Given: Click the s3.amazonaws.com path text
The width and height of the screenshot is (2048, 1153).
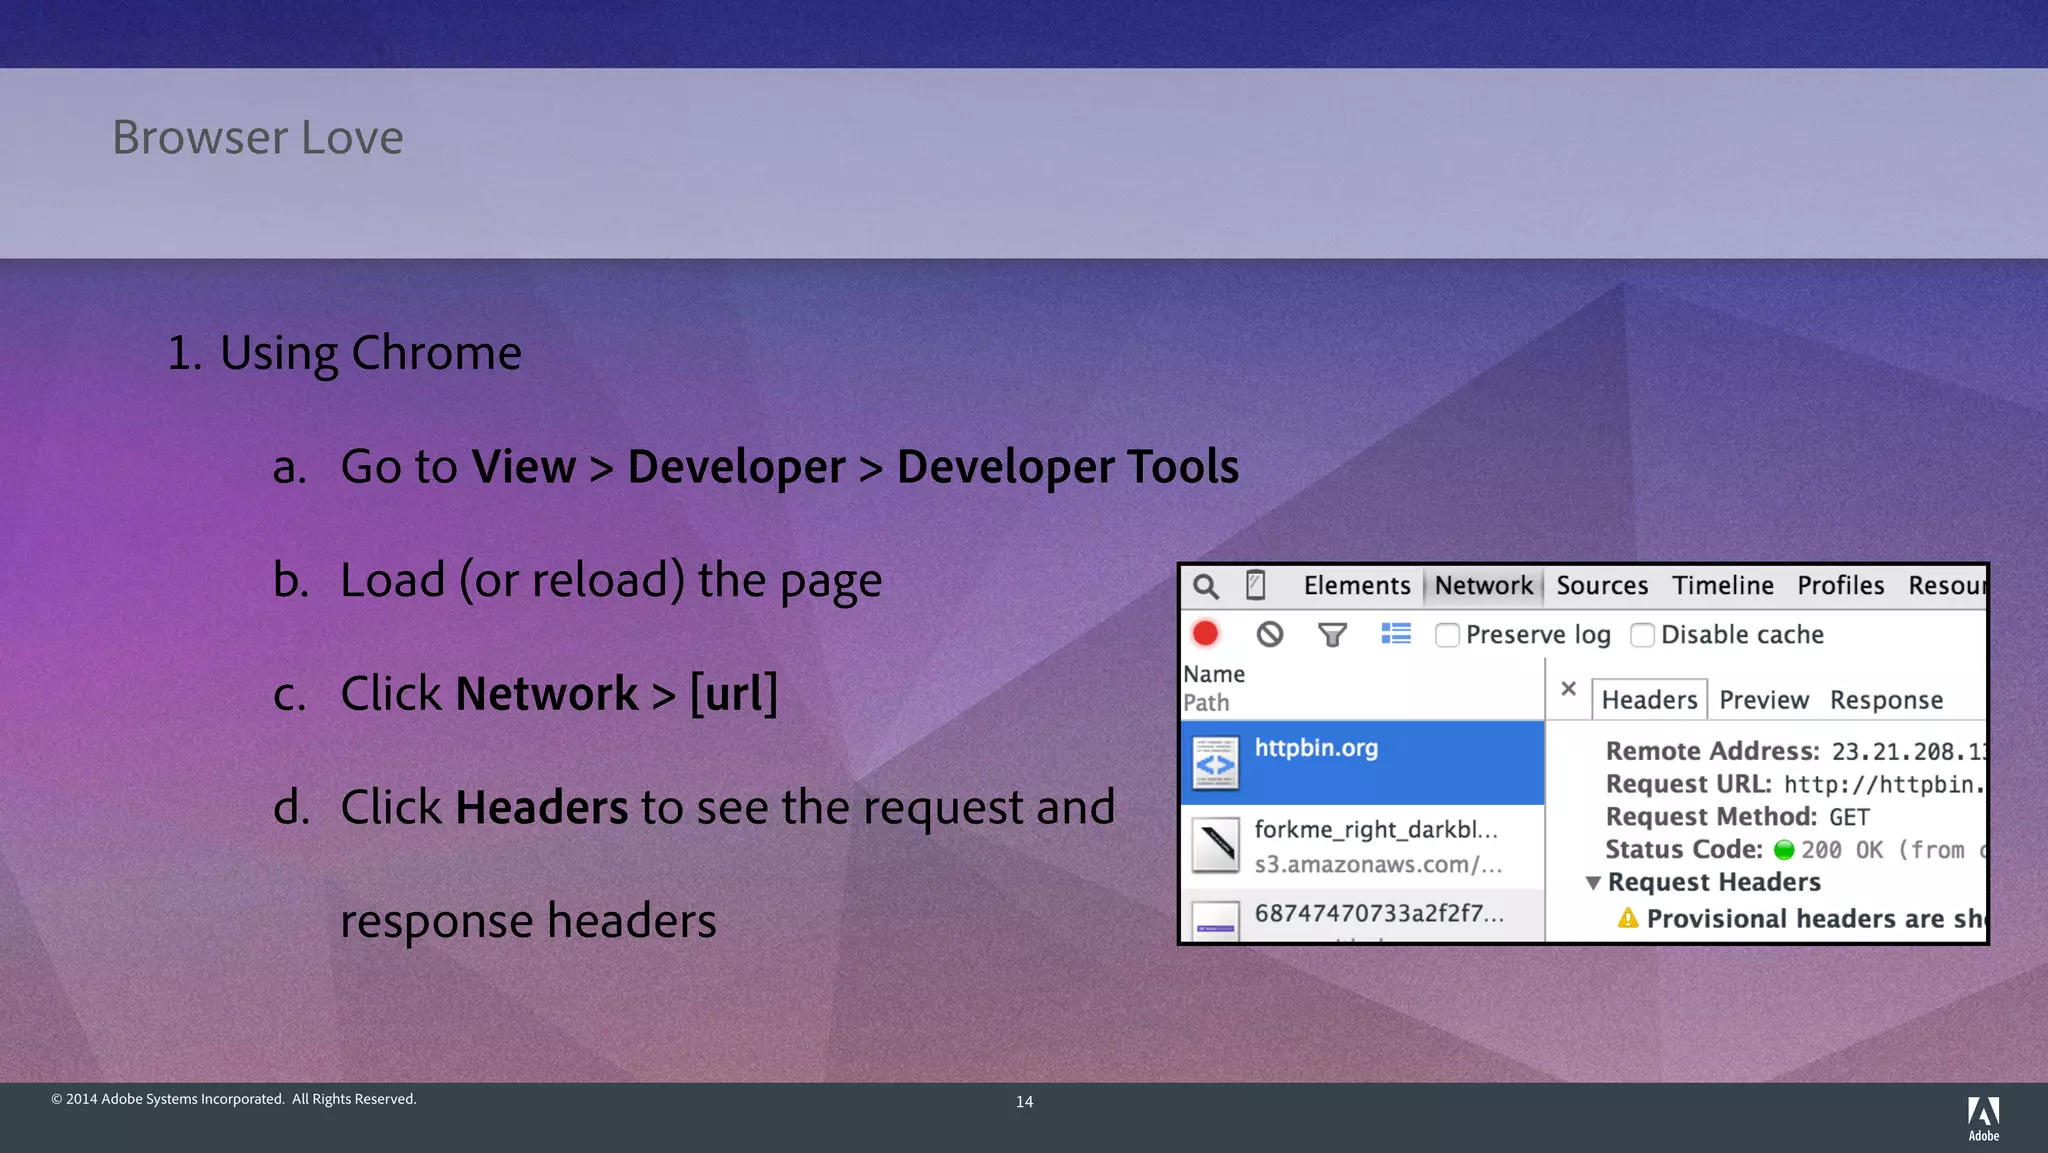Looking at the screenshot, I should 1378,864.
